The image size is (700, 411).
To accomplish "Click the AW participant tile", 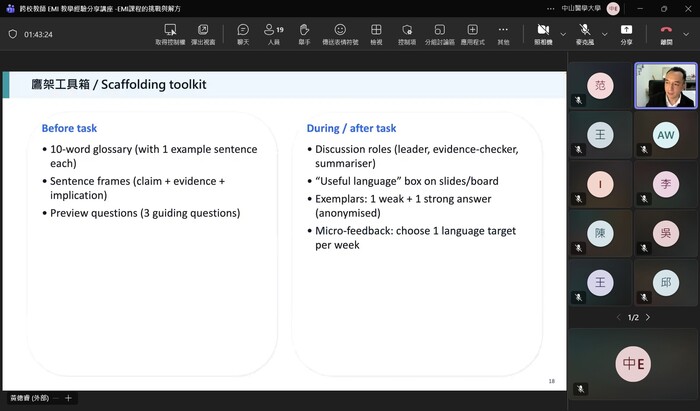I will tap(665, 135).
